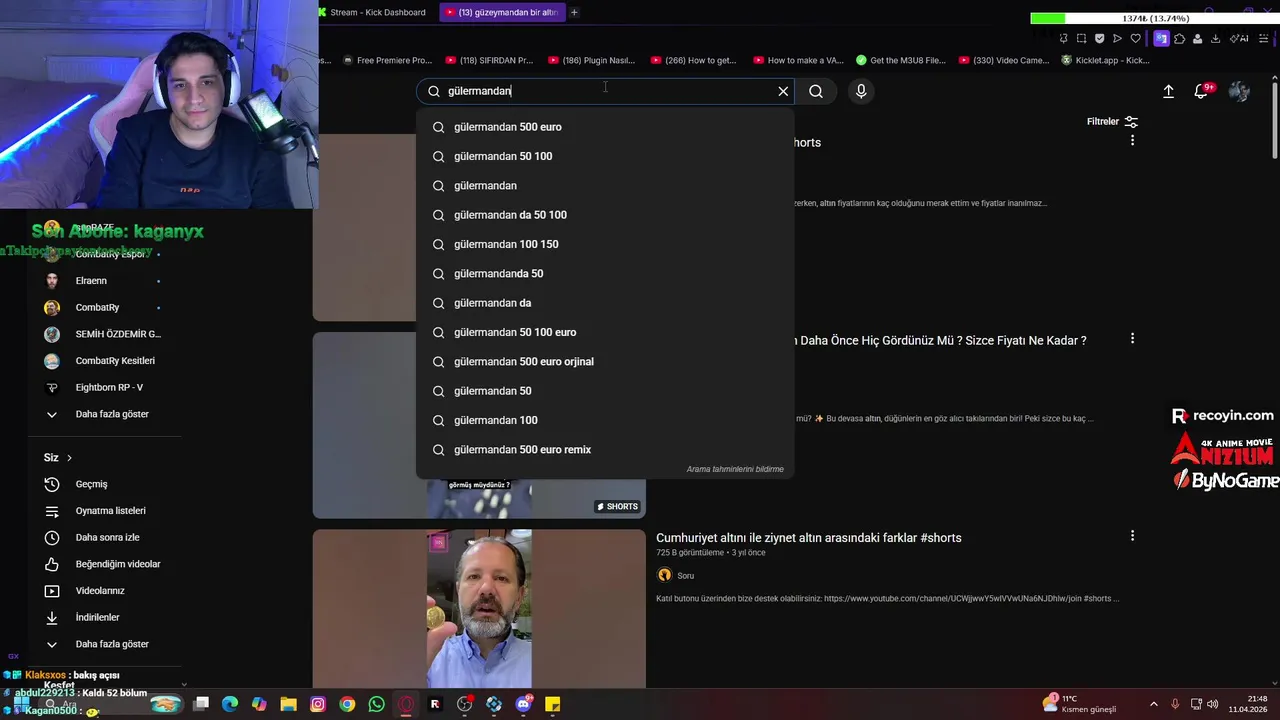Open '(186) Plugin Nasıl...' bookmark
The image size is (1280, 720).
point(591,60)
